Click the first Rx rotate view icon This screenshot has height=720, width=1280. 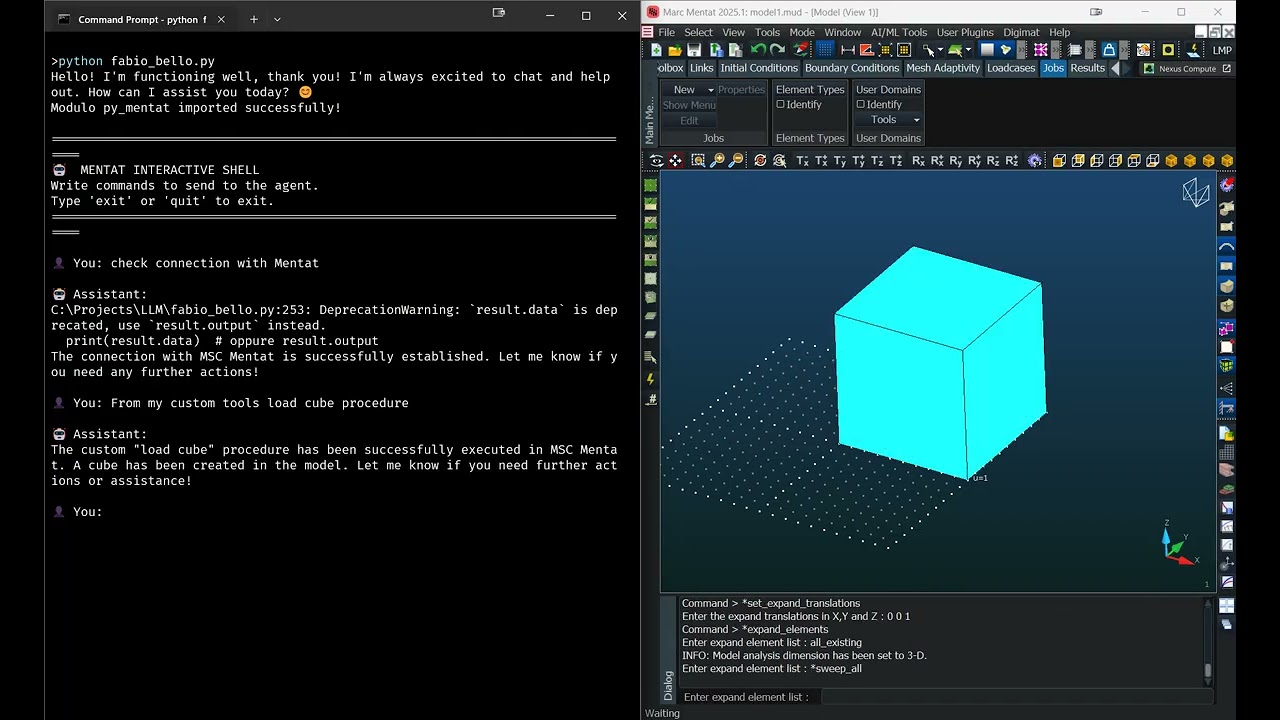918,160
